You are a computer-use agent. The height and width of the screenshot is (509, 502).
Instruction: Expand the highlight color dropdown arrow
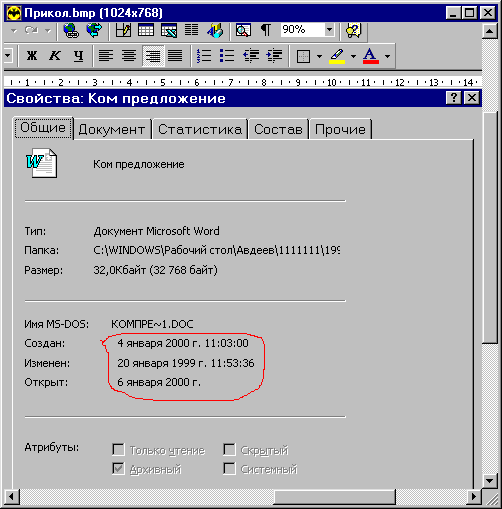pyautogui.click(x=353, y=56)
